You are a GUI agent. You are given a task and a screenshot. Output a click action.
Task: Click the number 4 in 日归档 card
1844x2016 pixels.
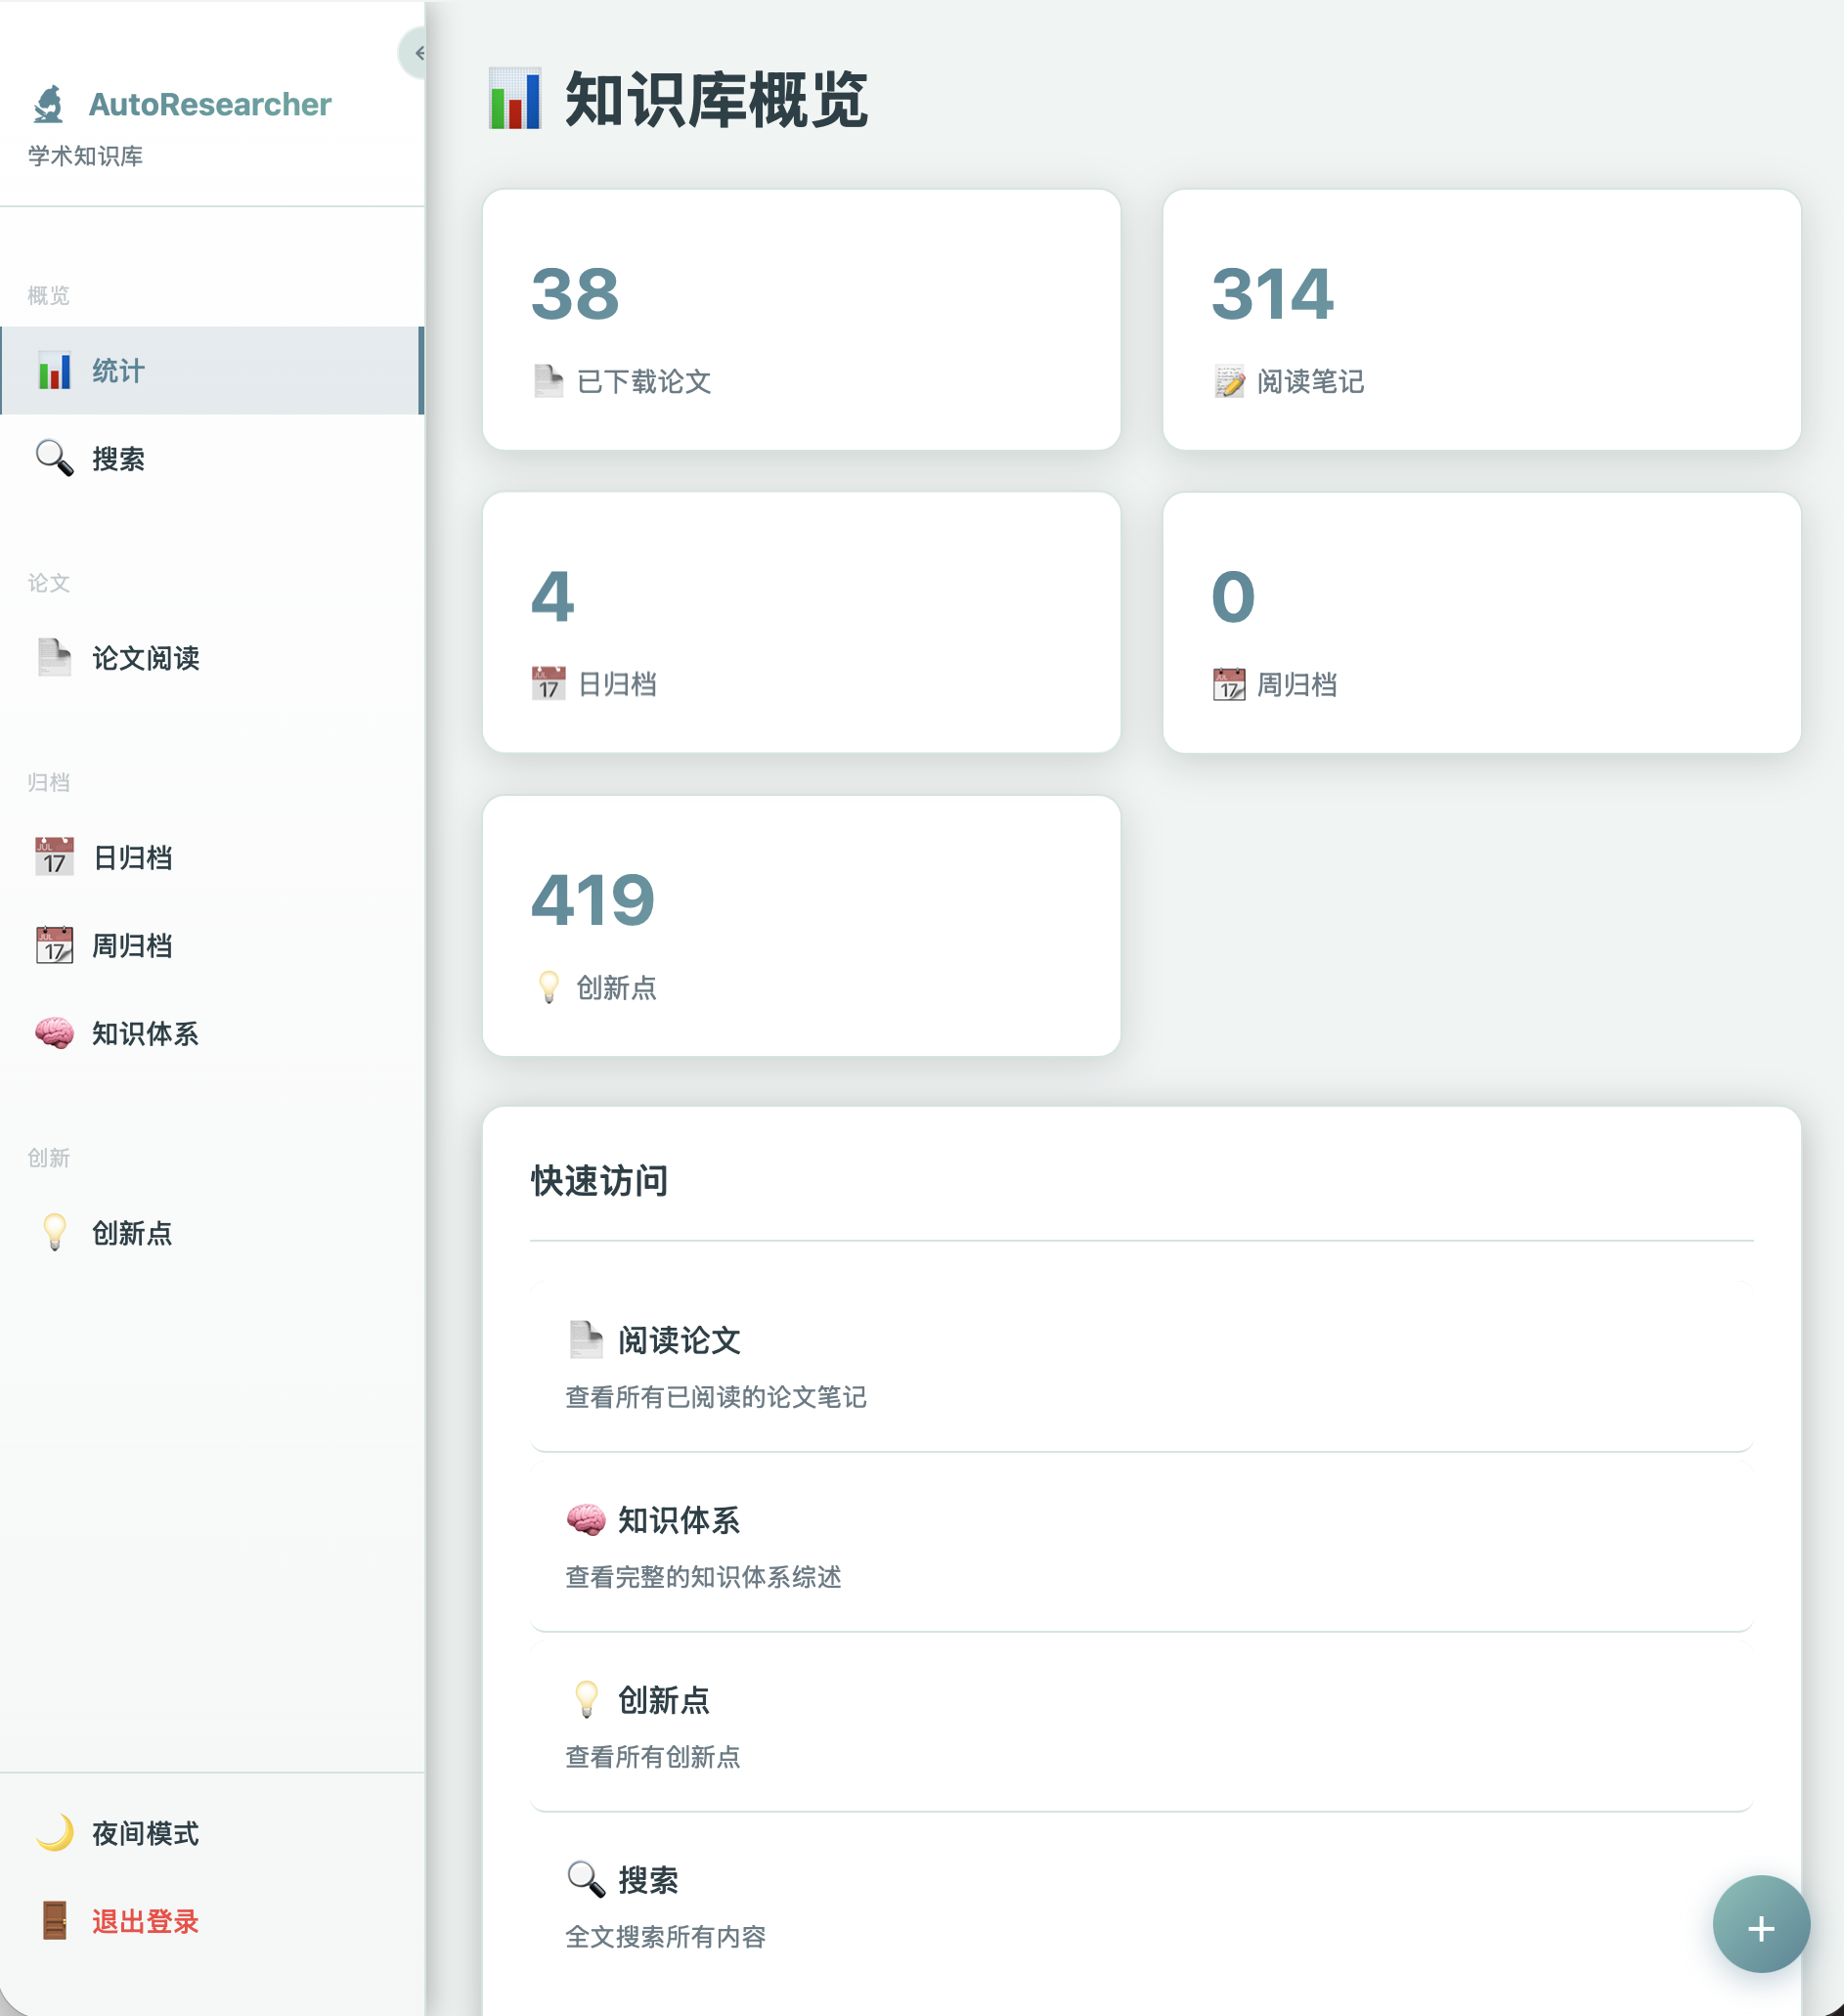tap(552, 597)
